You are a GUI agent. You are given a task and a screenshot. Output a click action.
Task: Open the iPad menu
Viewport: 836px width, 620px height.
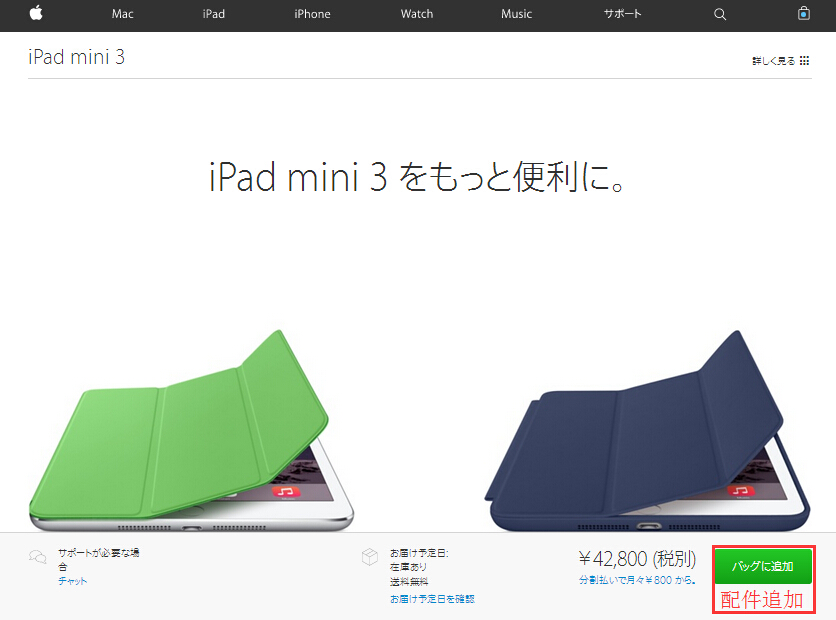213,14
